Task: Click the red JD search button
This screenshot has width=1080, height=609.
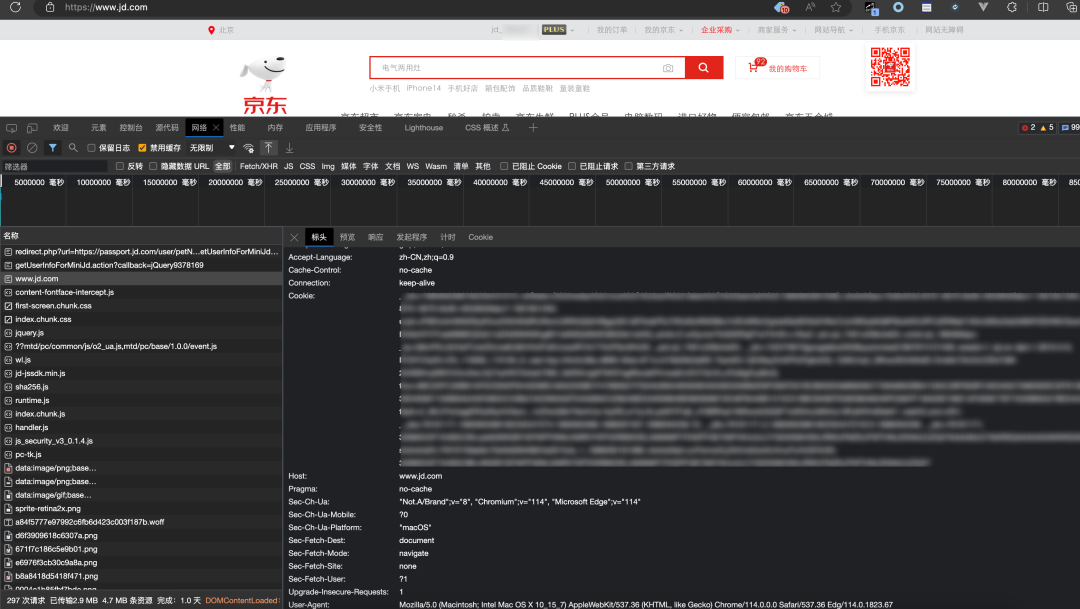Action: (x=704, y=68)
